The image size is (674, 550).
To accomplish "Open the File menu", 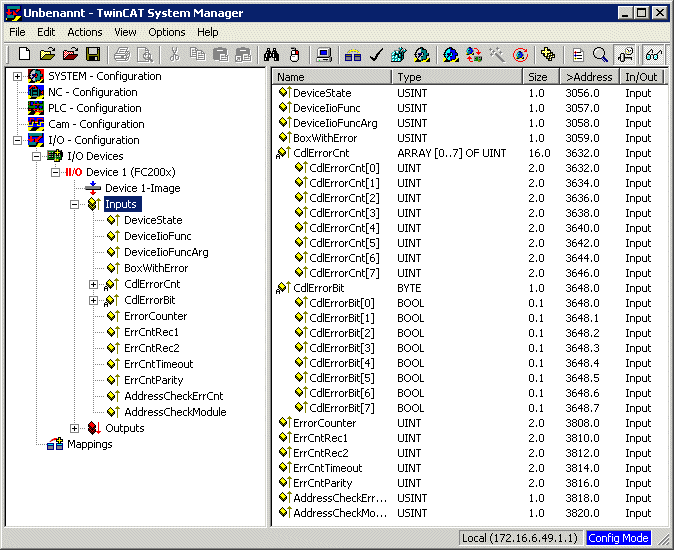I will click(x=17, y=32).
